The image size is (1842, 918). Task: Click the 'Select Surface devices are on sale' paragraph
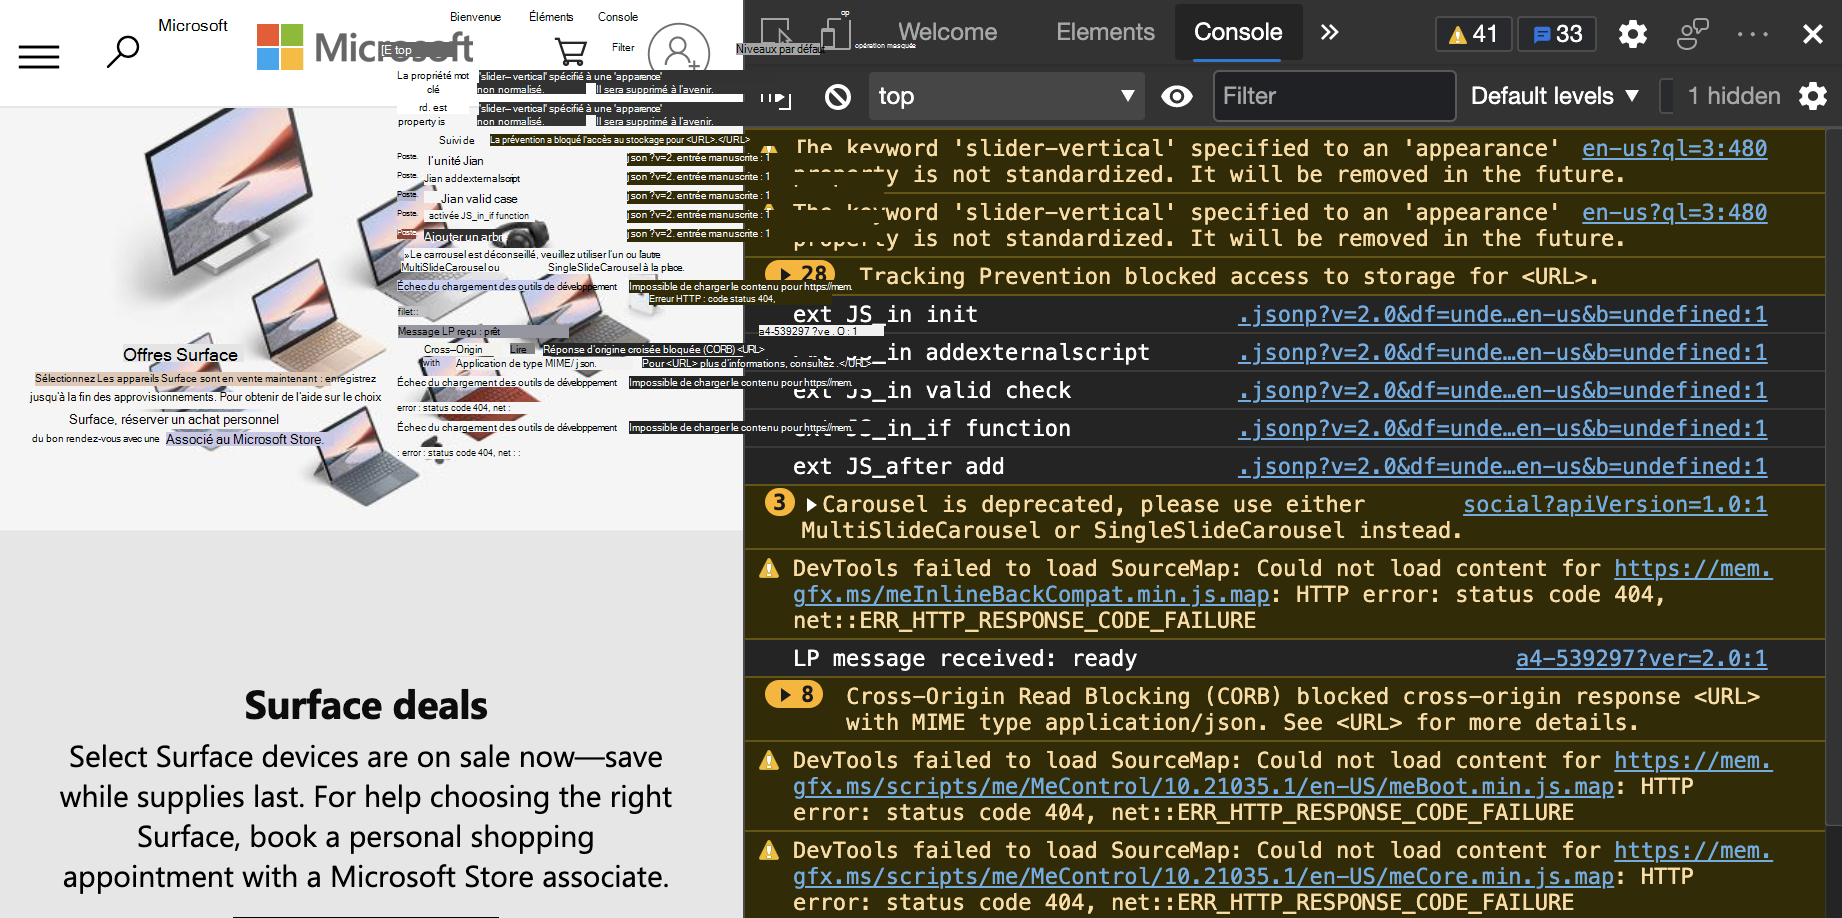click(366, 817)
